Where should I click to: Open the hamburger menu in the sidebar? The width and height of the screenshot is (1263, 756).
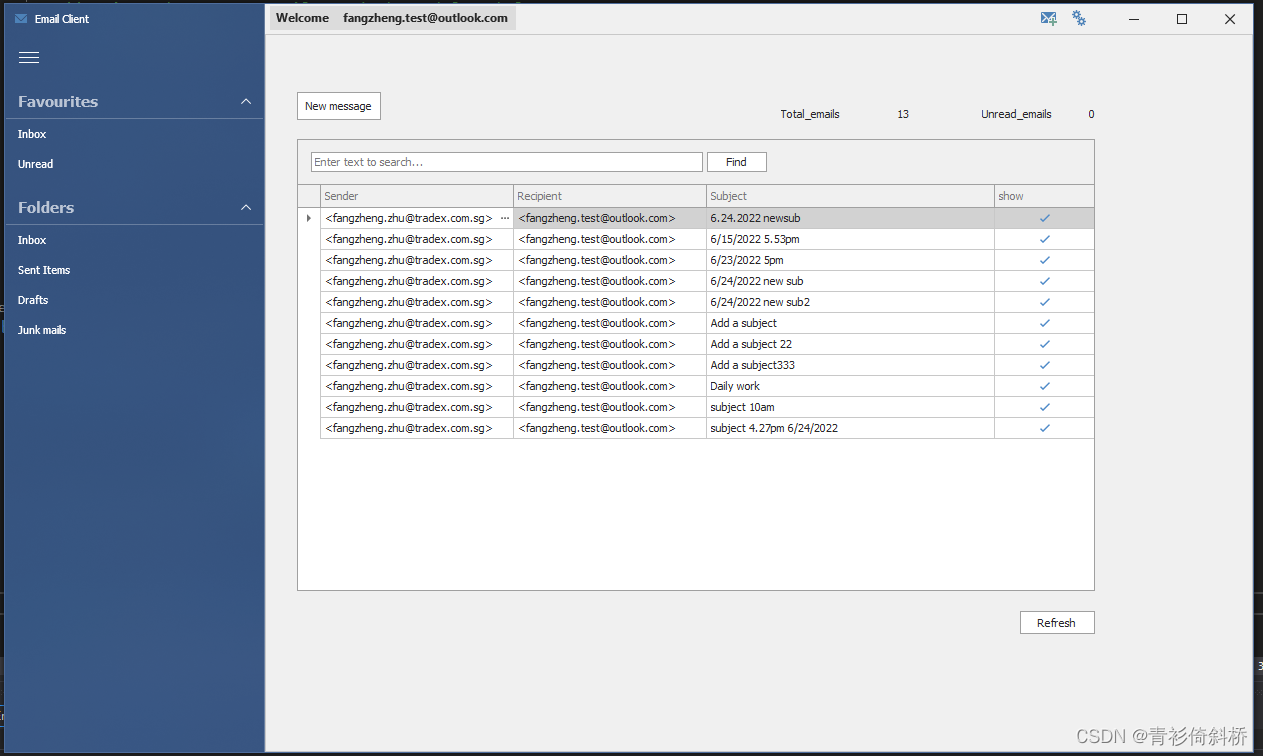(x=28, y=57)
